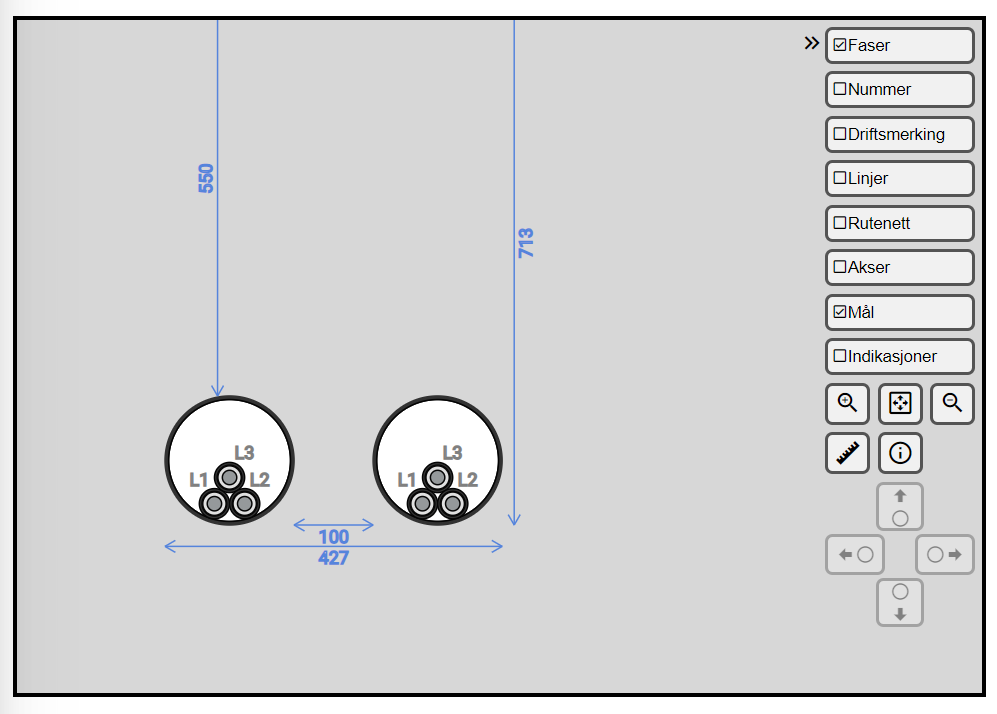Pan view up with arrow button
This screenshot has width=997, height=714.
click(x=900, y=507)
